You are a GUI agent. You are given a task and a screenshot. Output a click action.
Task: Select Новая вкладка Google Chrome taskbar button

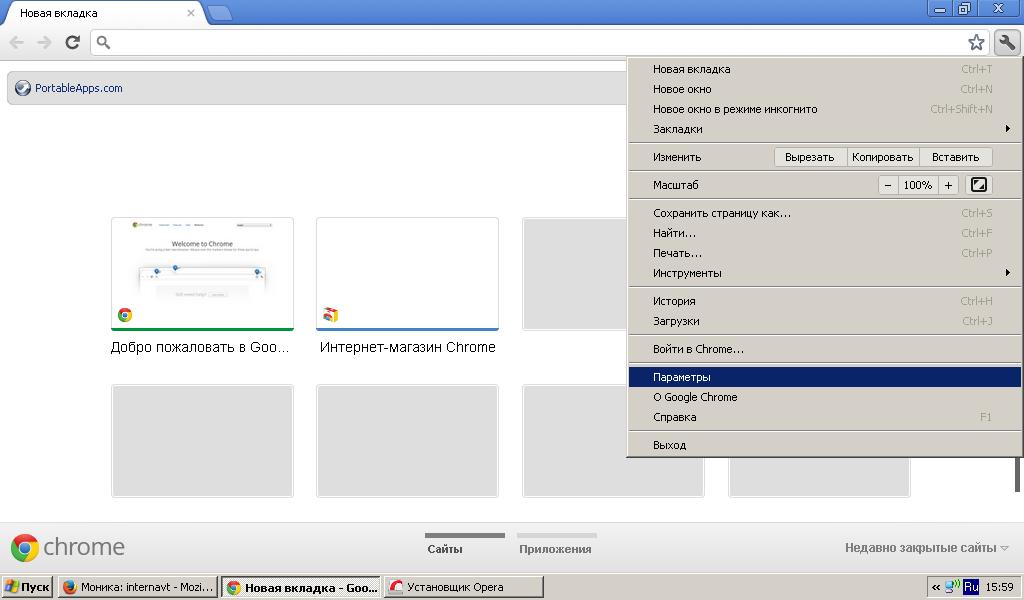point(301,587)
